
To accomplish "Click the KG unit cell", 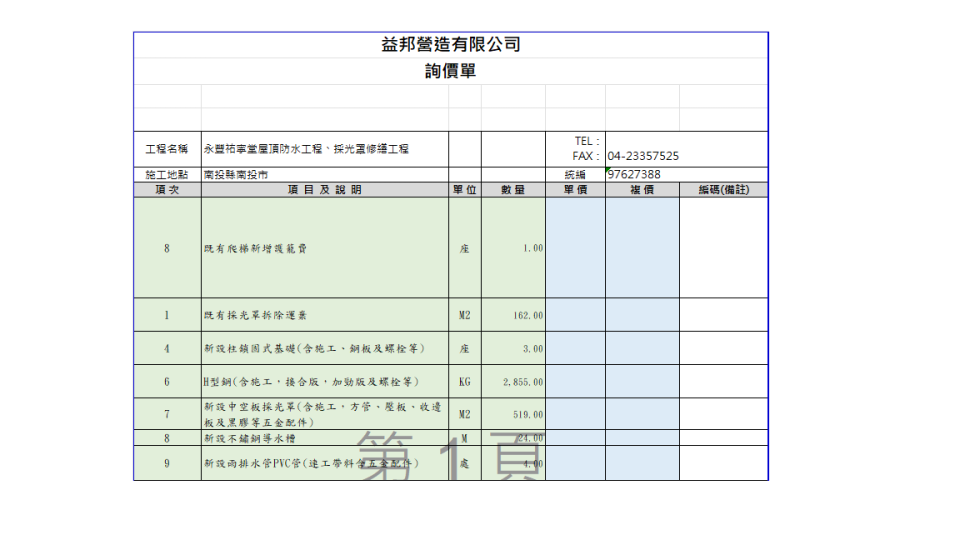I will [x=465, y=381].
